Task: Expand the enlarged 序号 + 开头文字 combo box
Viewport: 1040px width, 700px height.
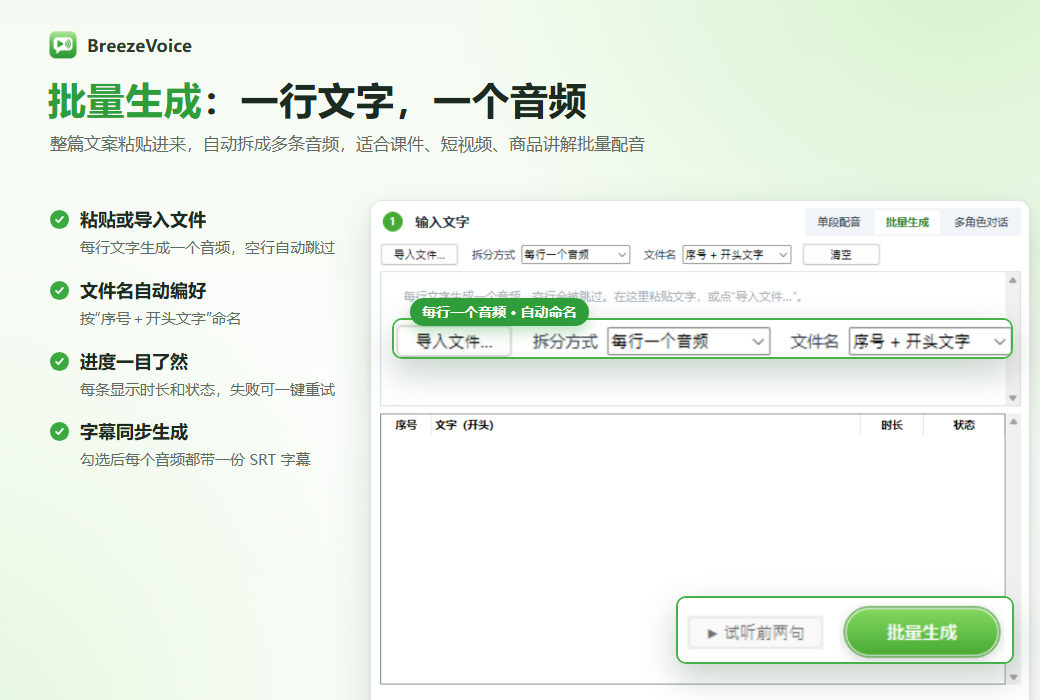Action: [929, 342]
